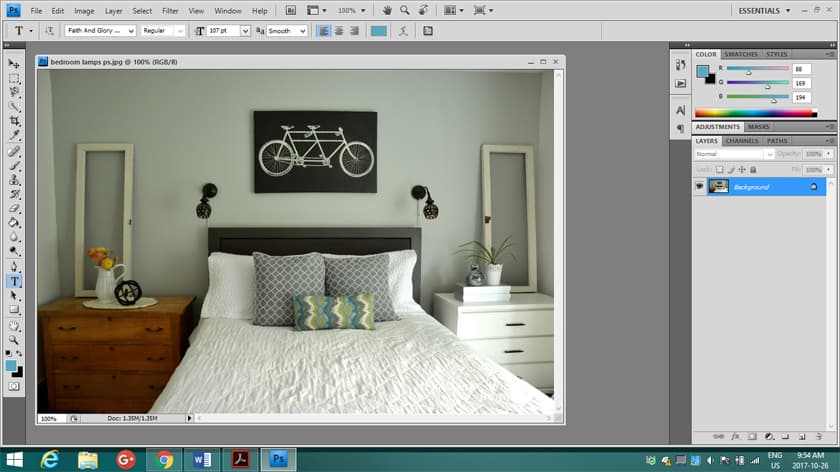
Task: Toggle the Character and Paragraph panels button
Action: coord(428,31)
